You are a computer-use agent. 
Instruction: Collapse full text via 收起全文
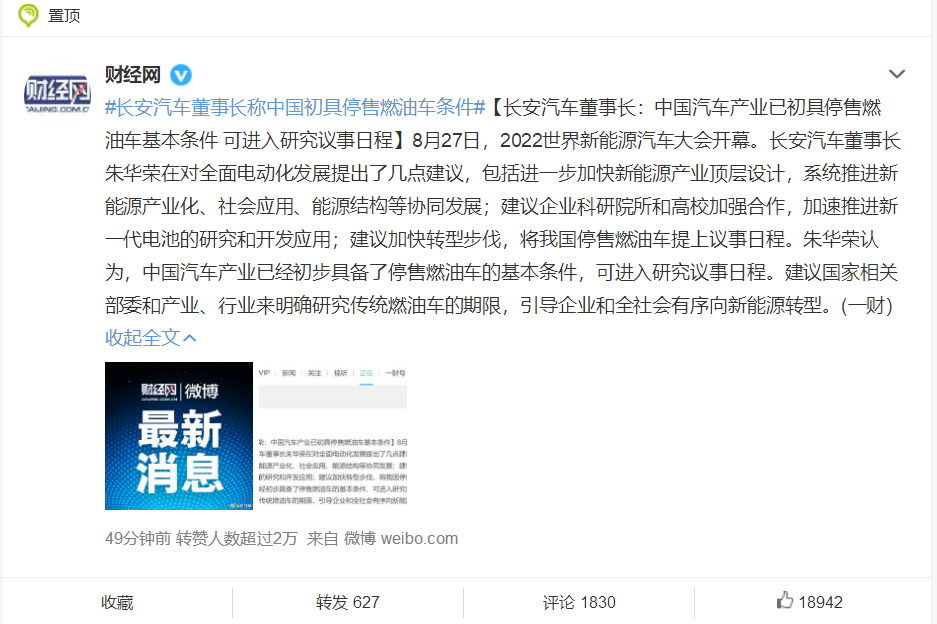point(142,338)
